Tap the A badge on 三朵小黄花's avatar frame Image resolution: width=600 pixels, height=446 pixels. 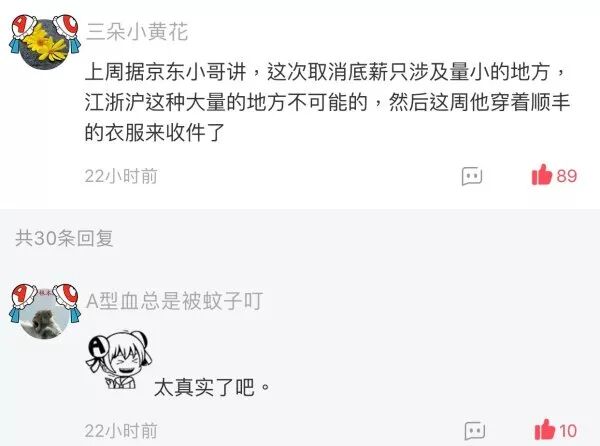click(23, 28)
